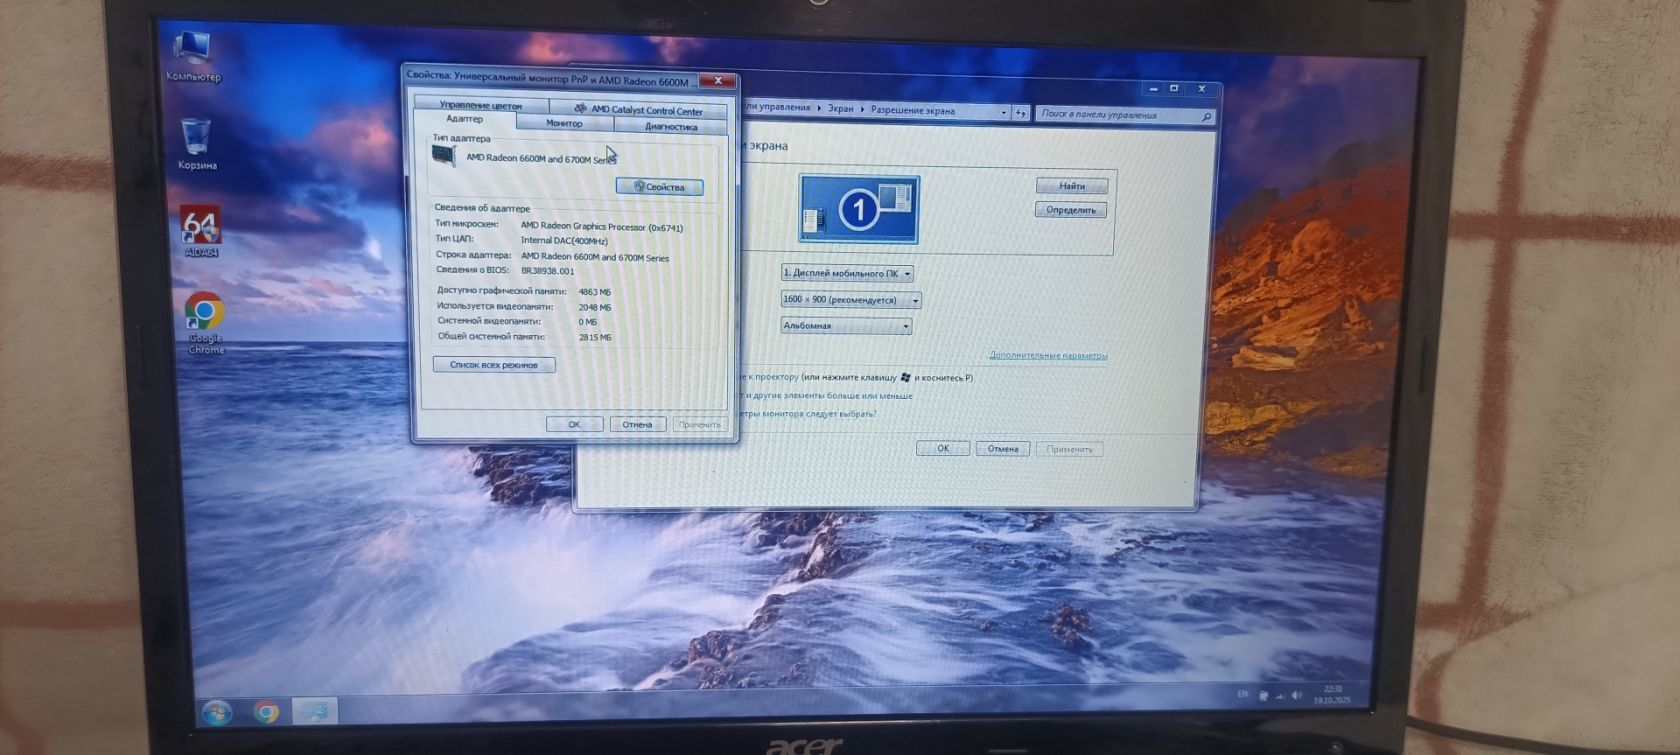This screenshot has height=755, width=1680.
Task: Click the EN language indicator in tray
Action: (x=1242, y=694)
